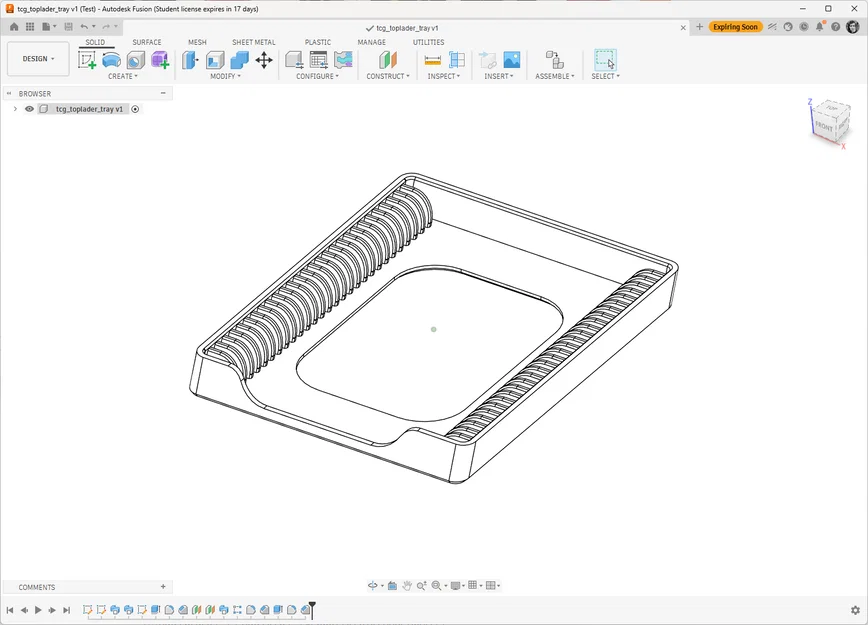Open the CONSTRUCT dropdown menu
Screen dimensions: 868x625
point(388,76)
